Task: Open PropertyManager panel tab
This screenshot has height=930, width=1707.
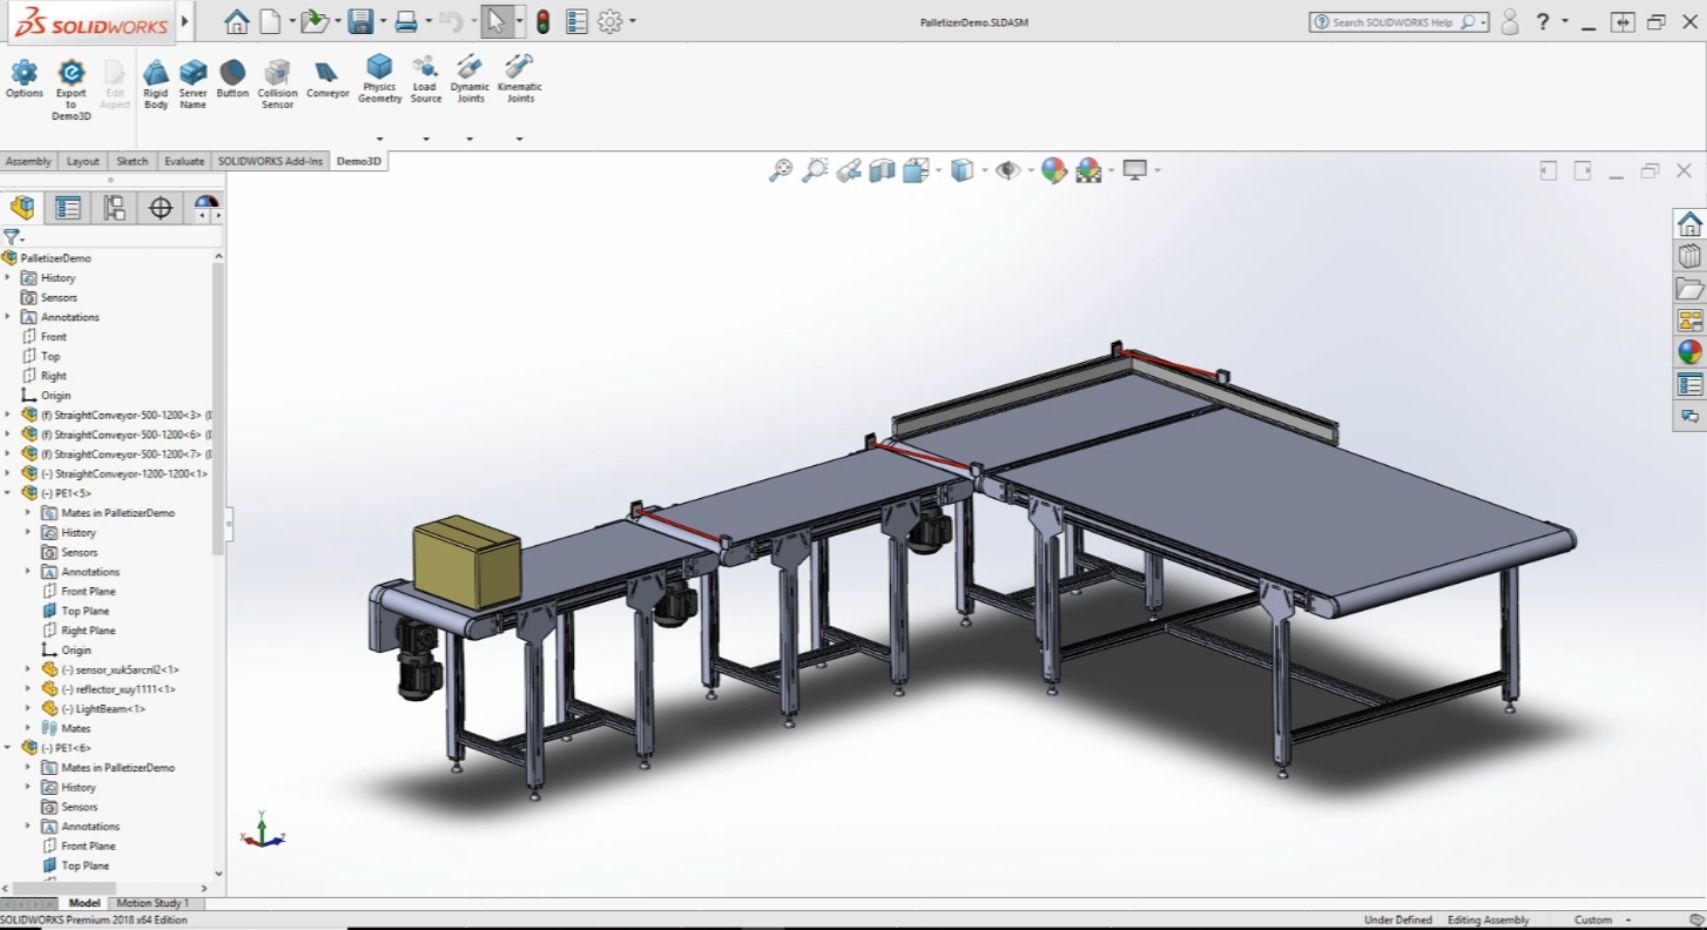Action: point(68,207)
